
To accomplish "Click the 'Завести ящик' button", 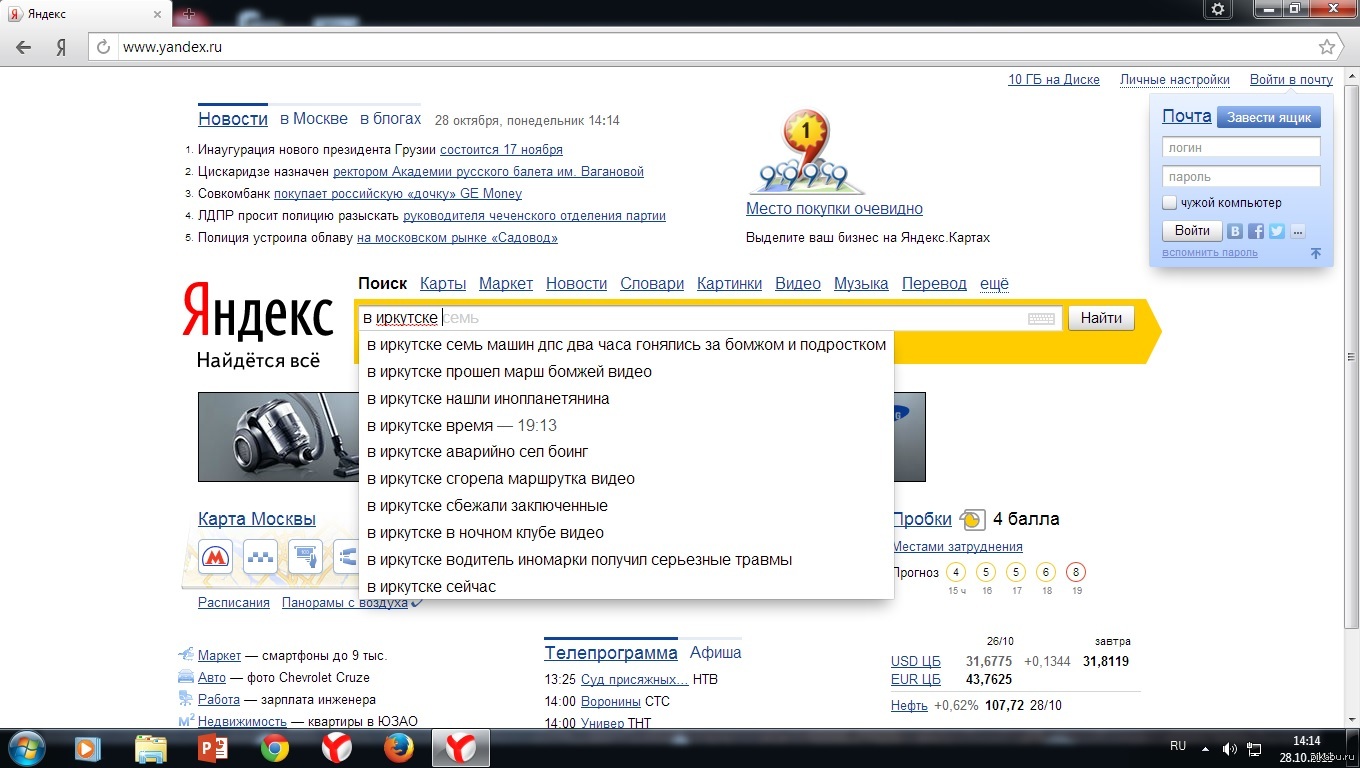I will tap(1268, 117).
